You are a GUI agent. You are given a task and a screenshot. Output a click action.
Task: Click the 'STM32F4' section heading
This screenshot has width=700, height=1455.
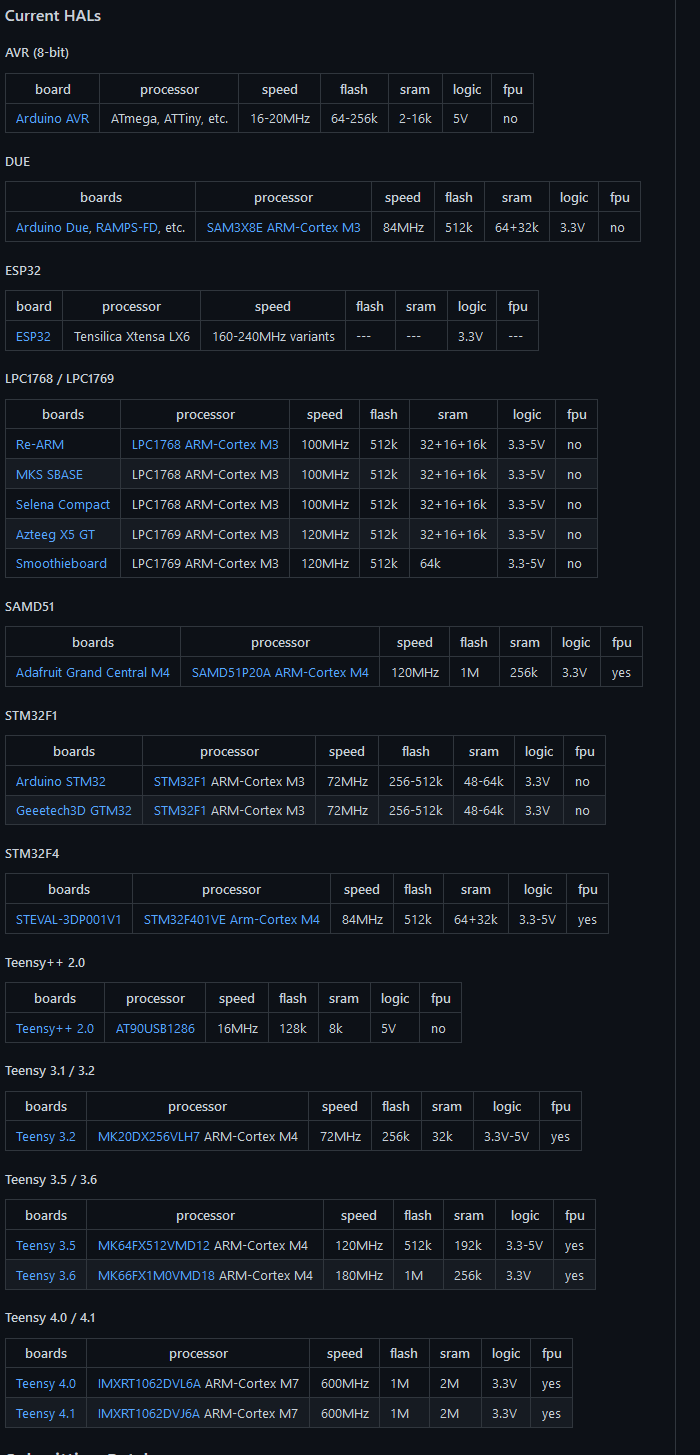point(31,853)
